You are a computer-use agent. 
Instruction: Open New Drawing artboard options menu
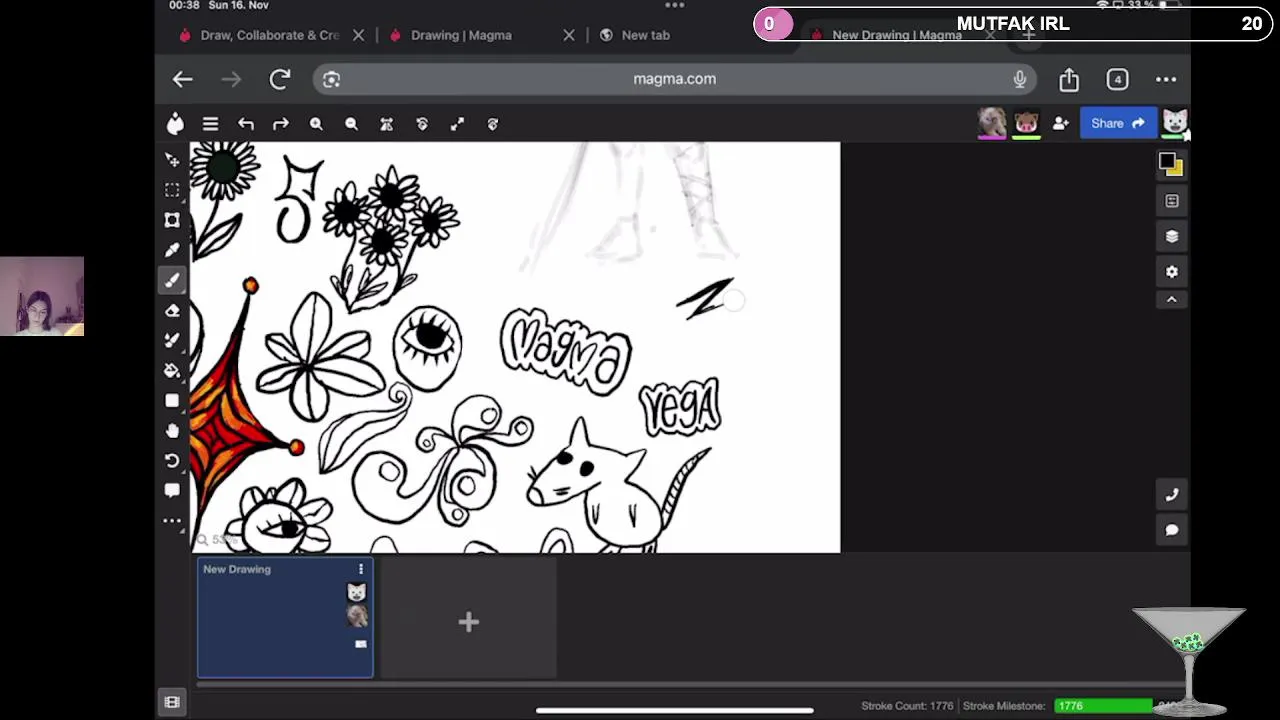click(361, 569)
